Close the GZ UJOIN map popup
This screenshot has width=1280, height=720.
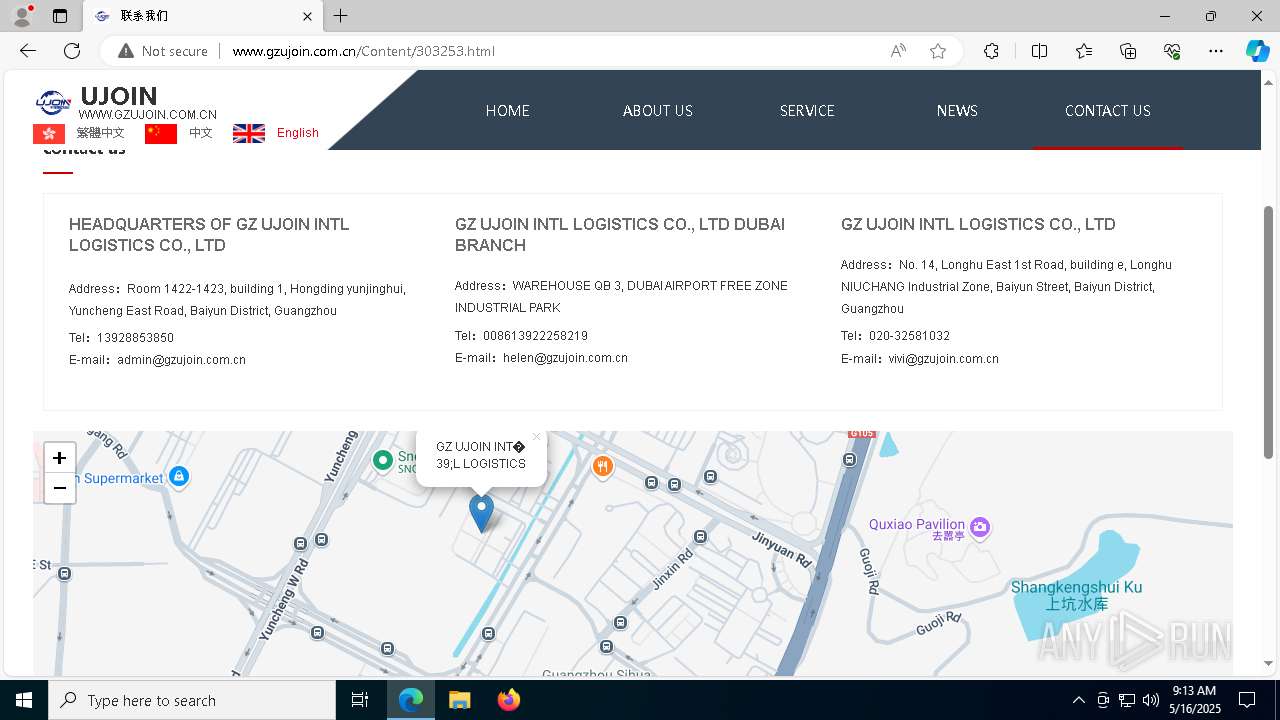pos(537,437)
